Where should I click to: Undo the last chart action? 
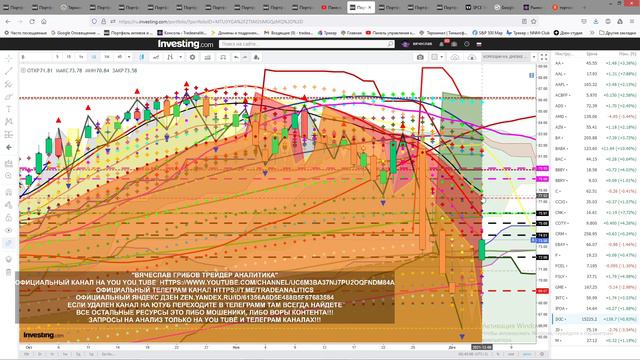pos(236,57)
